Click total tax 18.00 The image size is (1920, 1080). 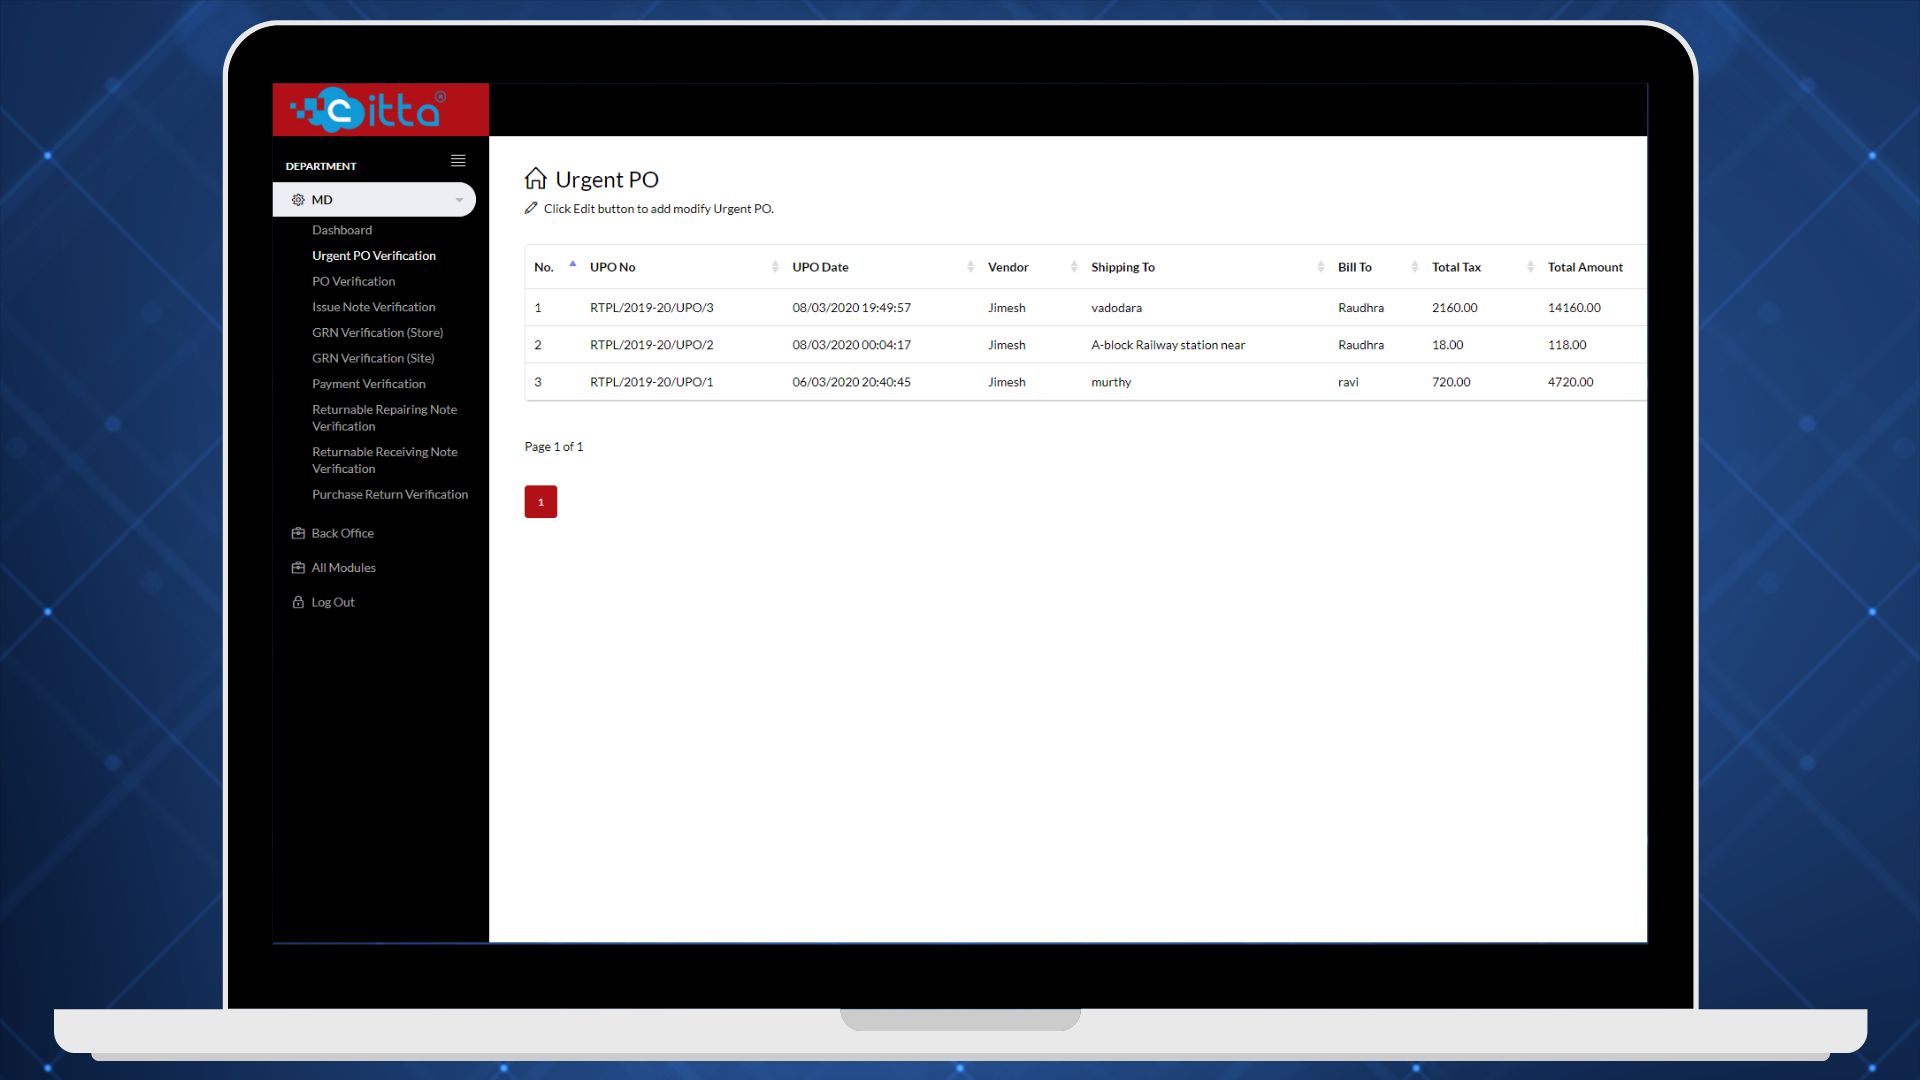[1447, 345]
